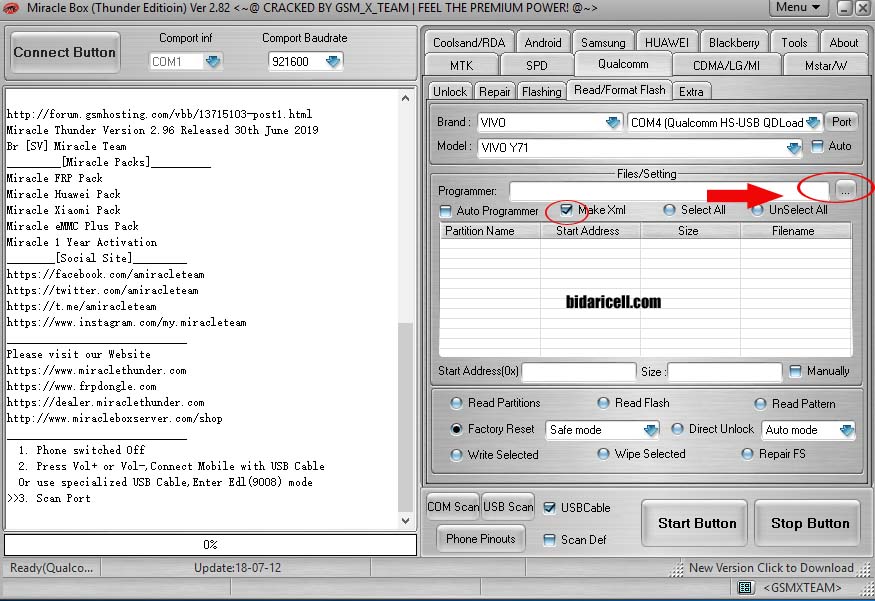Open the COM4 Qualcomm HS-USB port dropdown
The width and height of the screenshot is (875, 601).
click(x=813, y=122)
